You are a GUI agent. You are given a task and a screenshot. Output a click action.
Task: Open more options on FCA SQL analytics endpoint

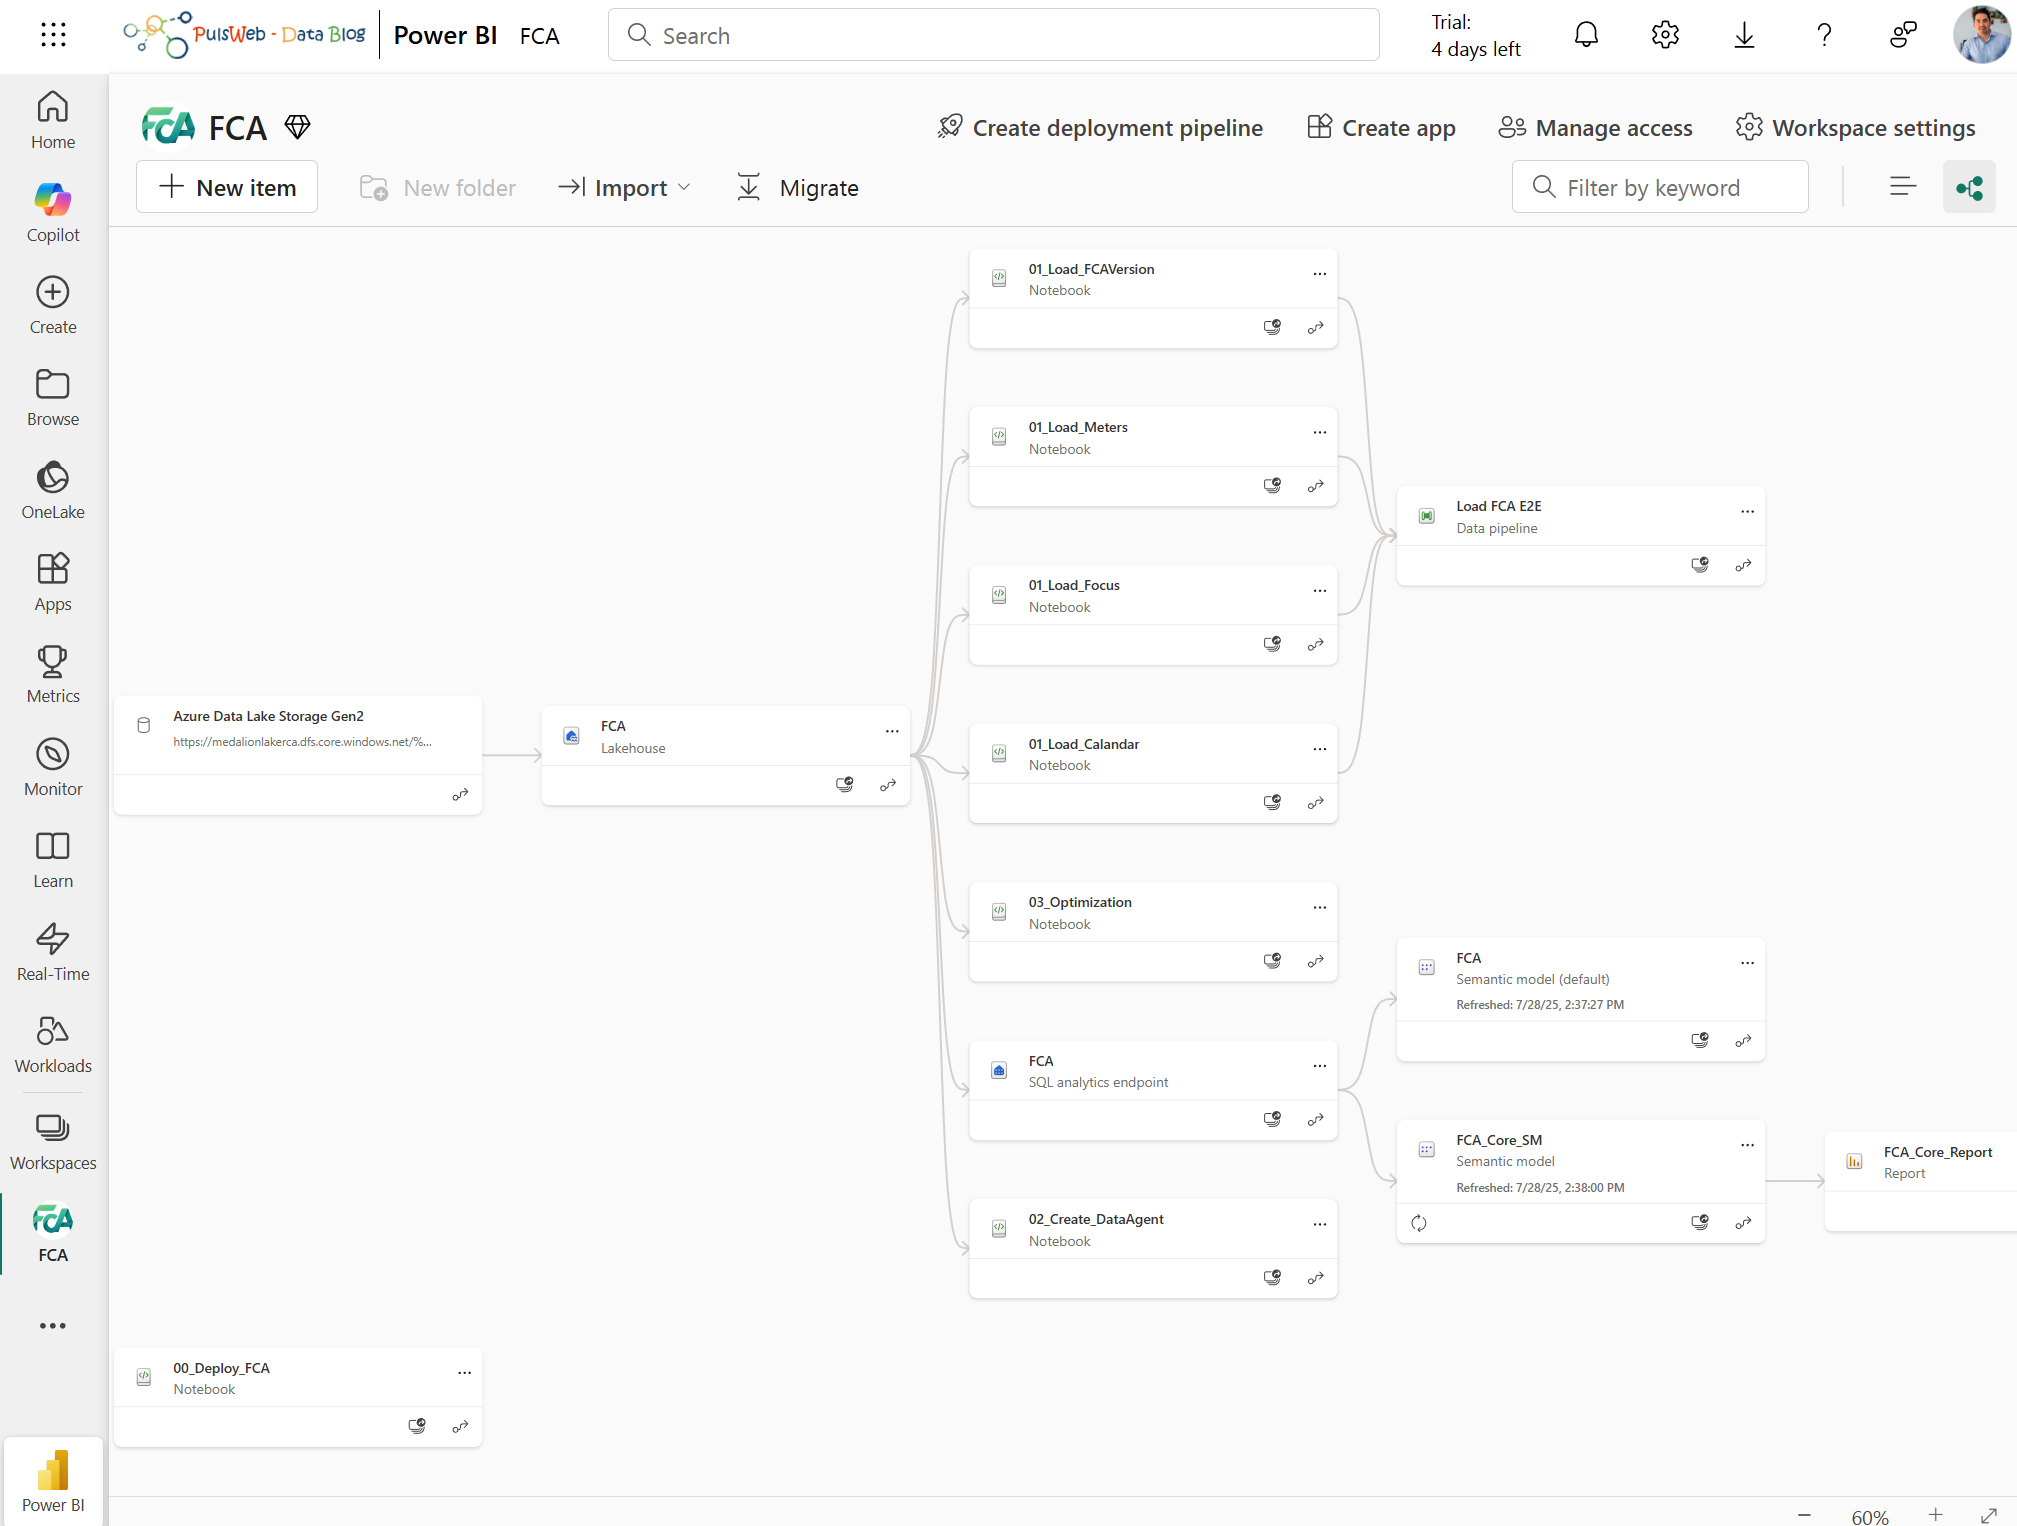click(1319, 1066)
